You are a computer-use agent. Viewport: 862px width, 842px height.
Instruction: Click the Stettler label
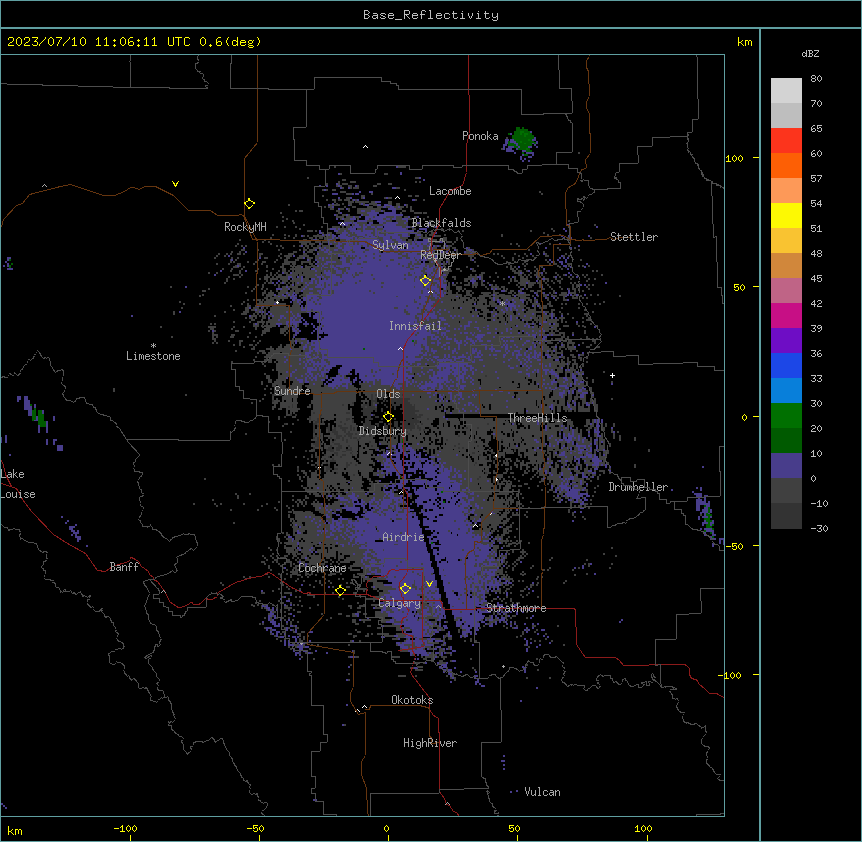634,237
